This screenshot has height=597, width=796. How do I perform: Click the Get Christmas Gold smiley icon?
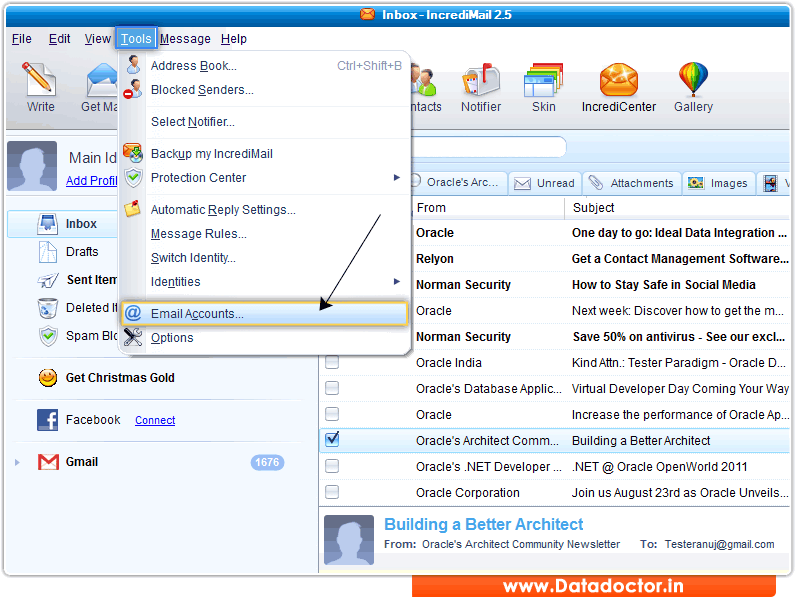point(48,378)
